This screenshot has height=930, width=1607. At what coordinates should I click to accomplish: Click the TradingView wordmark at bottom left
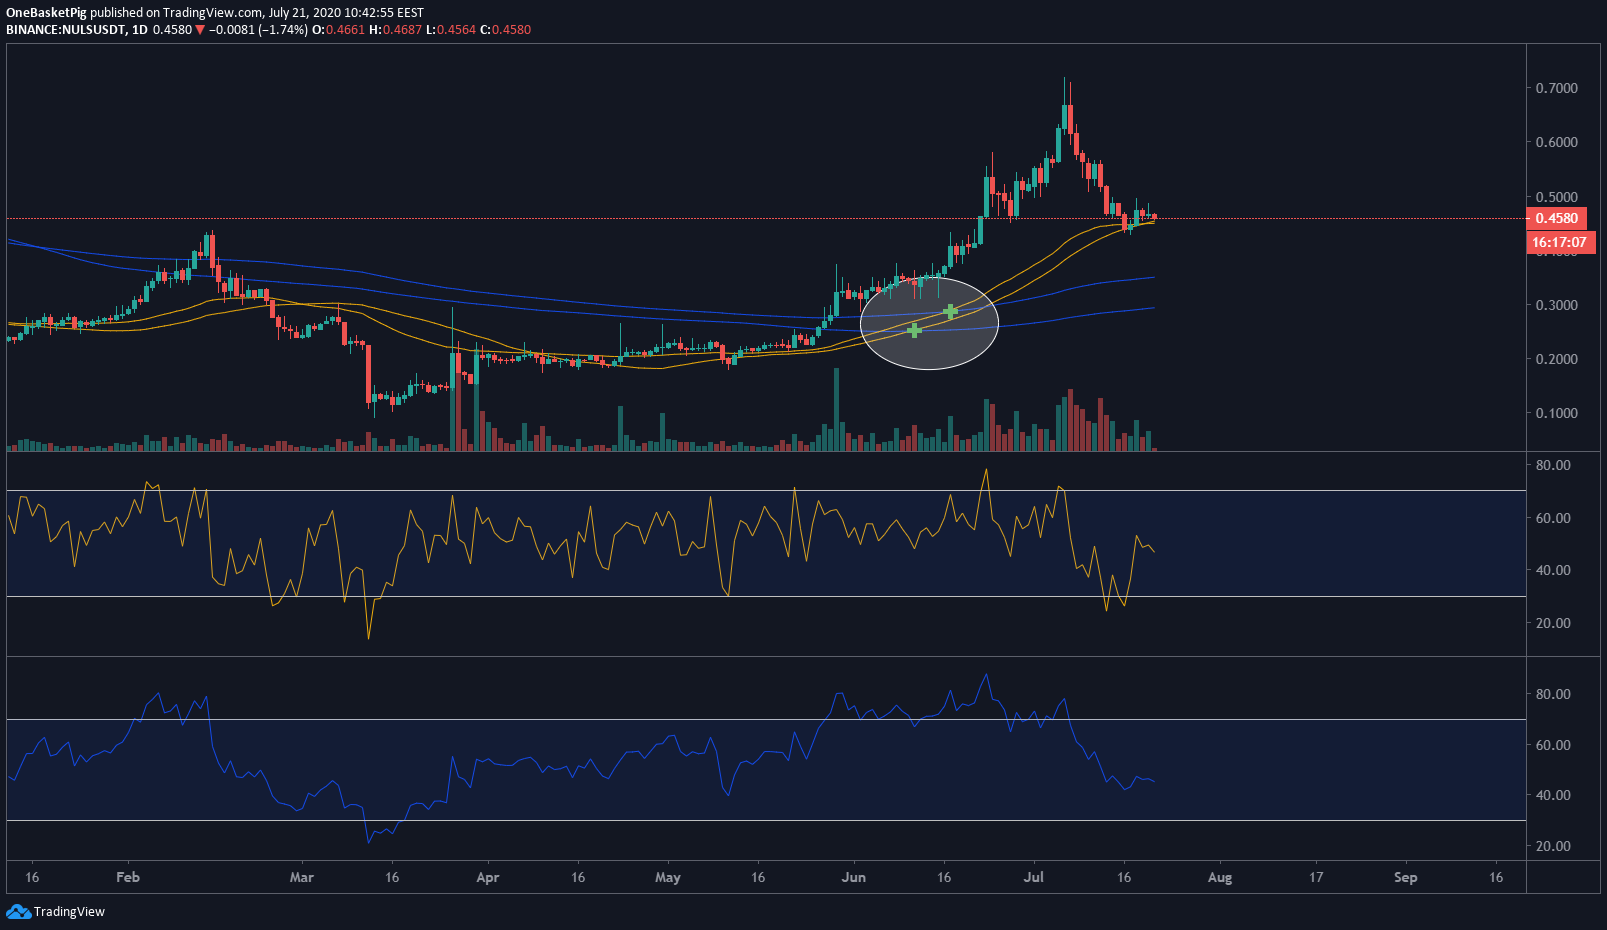[x=69, y=911]
